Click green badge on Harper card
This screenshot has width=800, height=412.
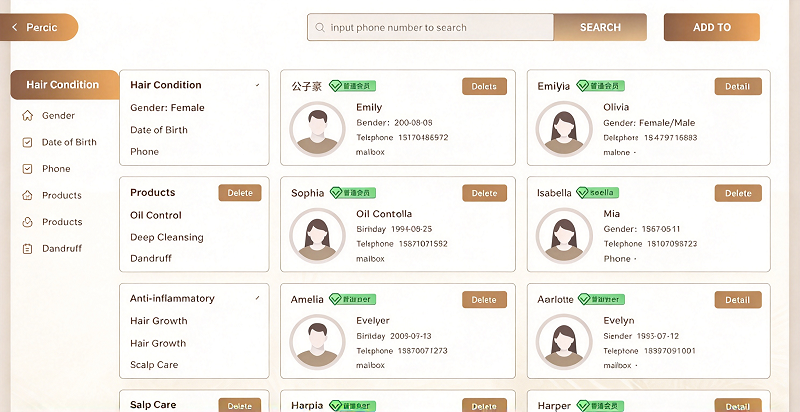click(600, 406)
